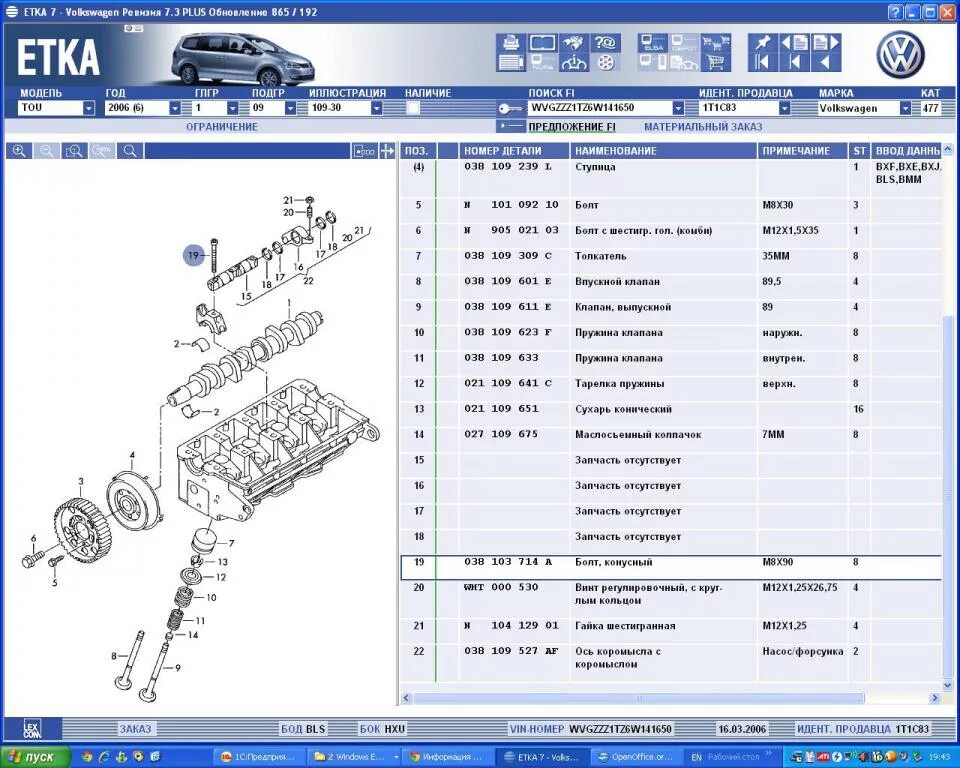
Task: Click the LexCom logo at bottom left
Action: pos(32,729)
